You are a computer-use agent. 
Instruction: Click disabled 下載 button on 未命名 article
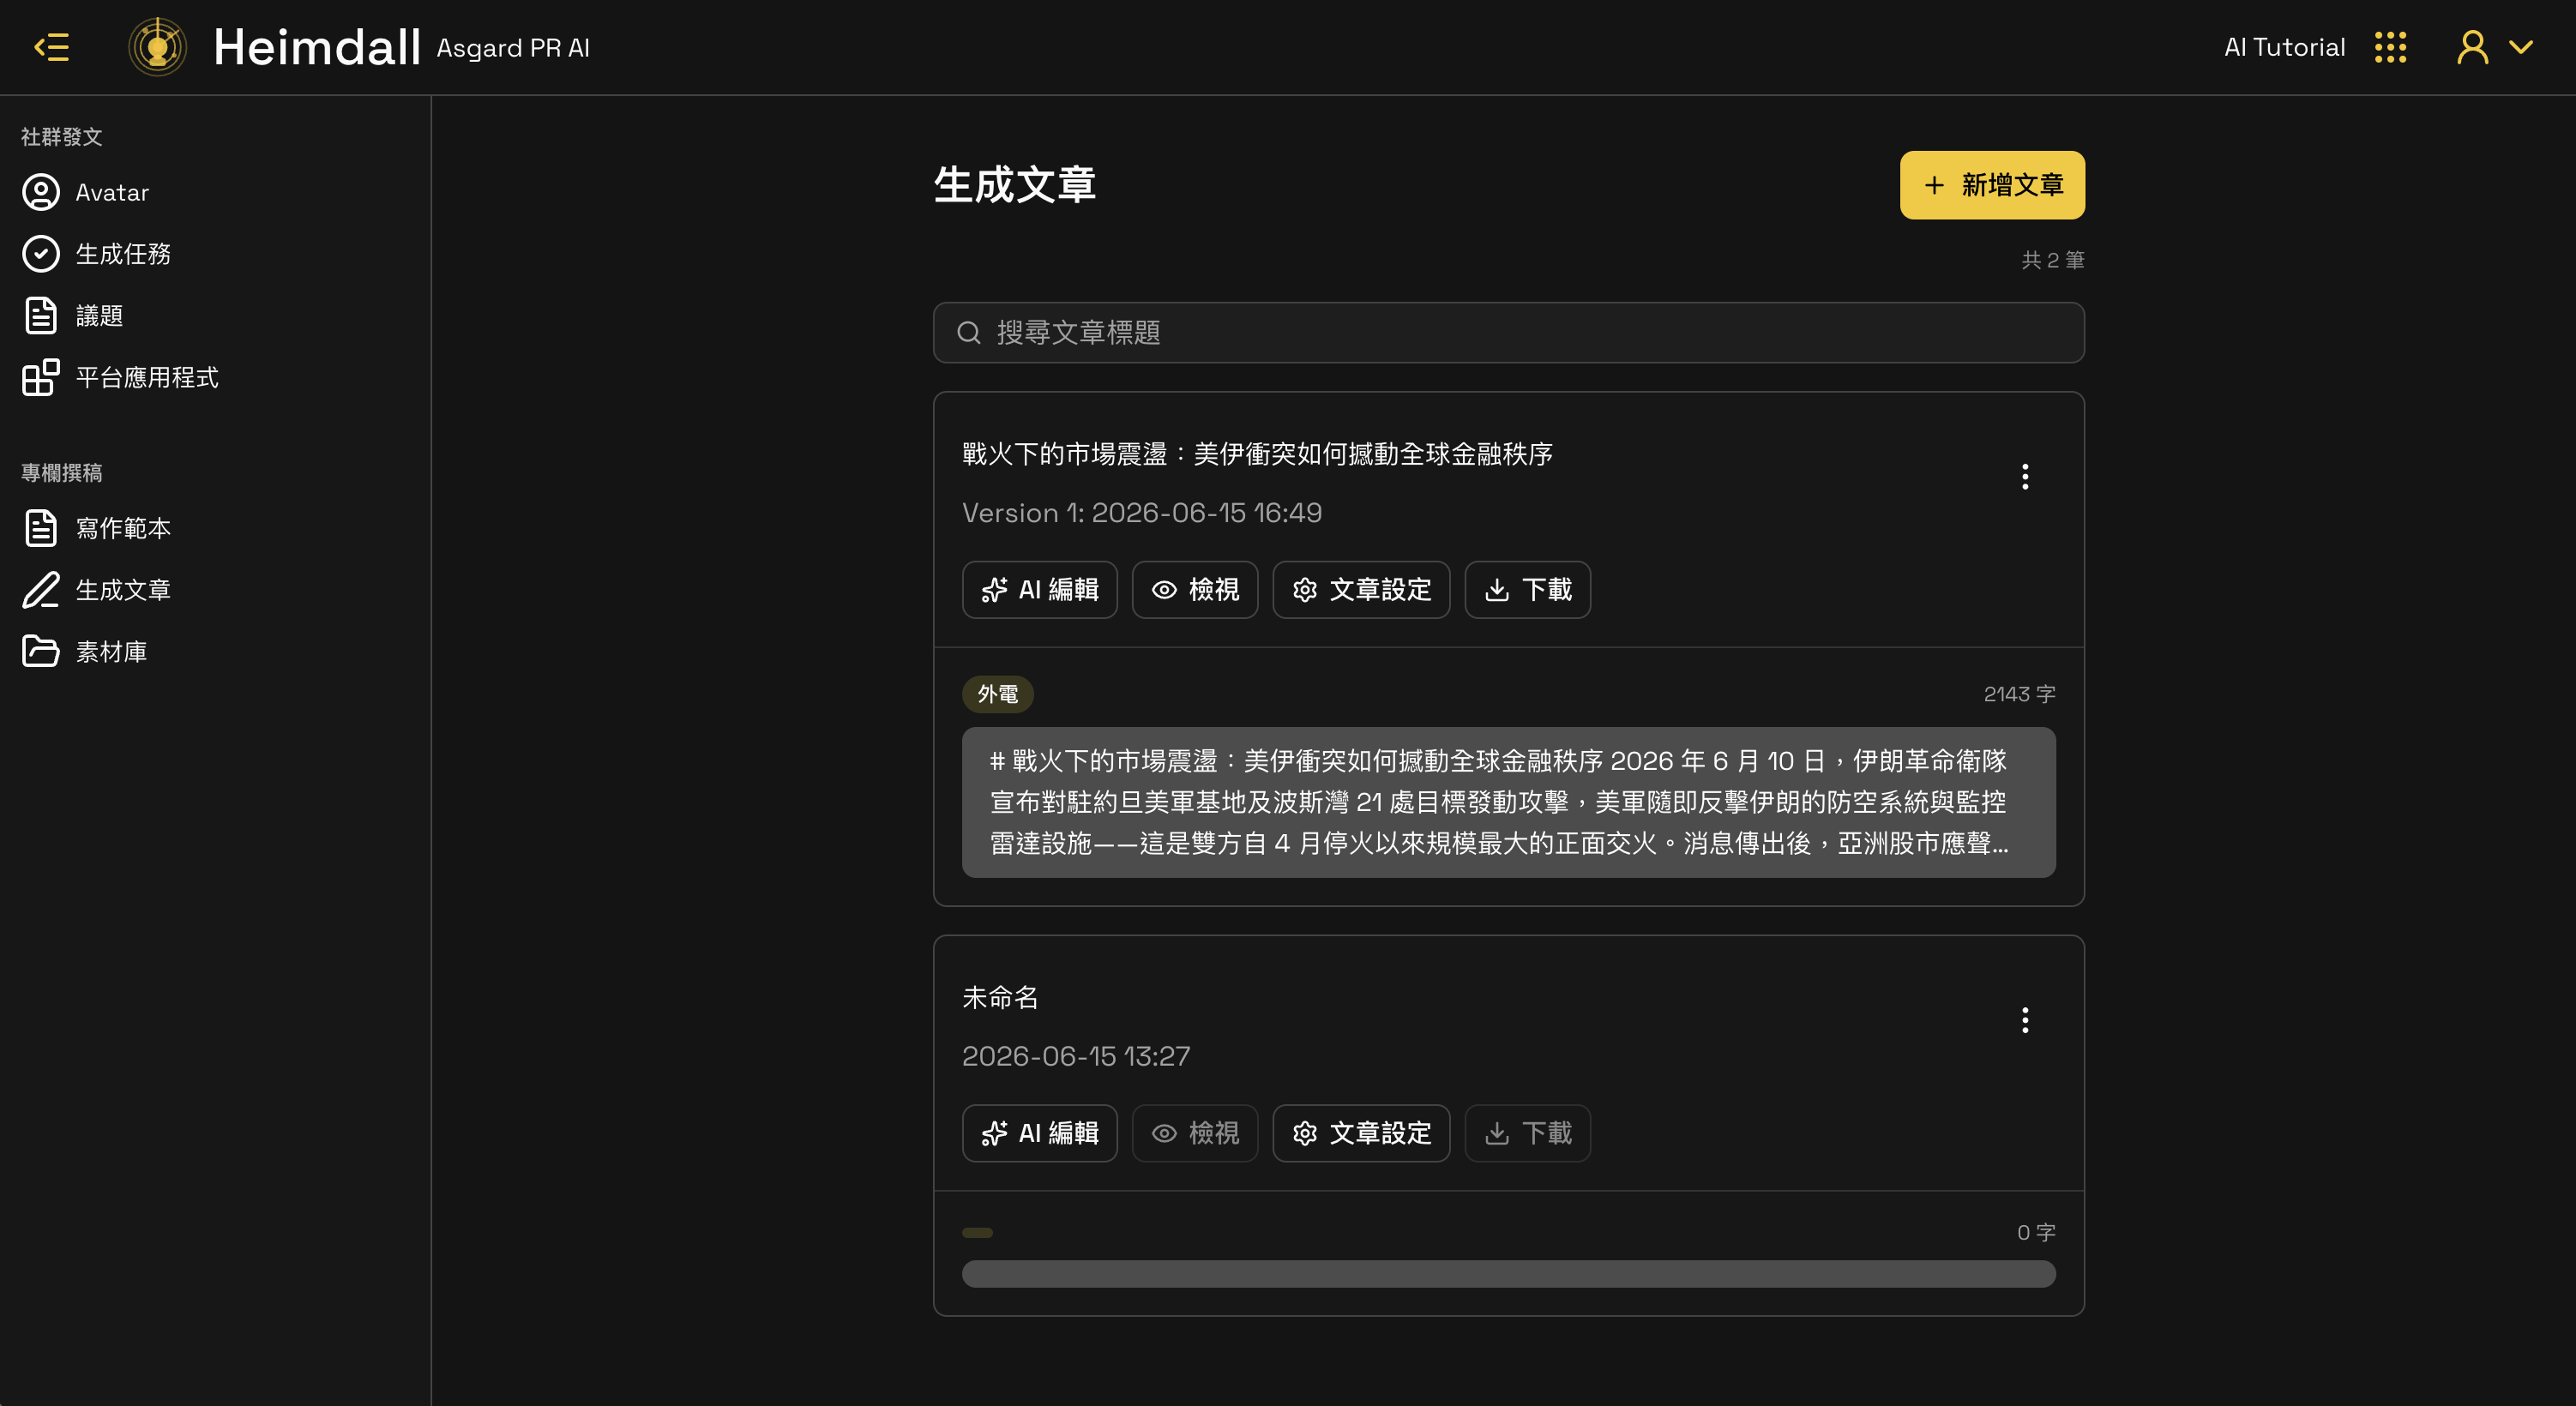tap(1527, 1133)
